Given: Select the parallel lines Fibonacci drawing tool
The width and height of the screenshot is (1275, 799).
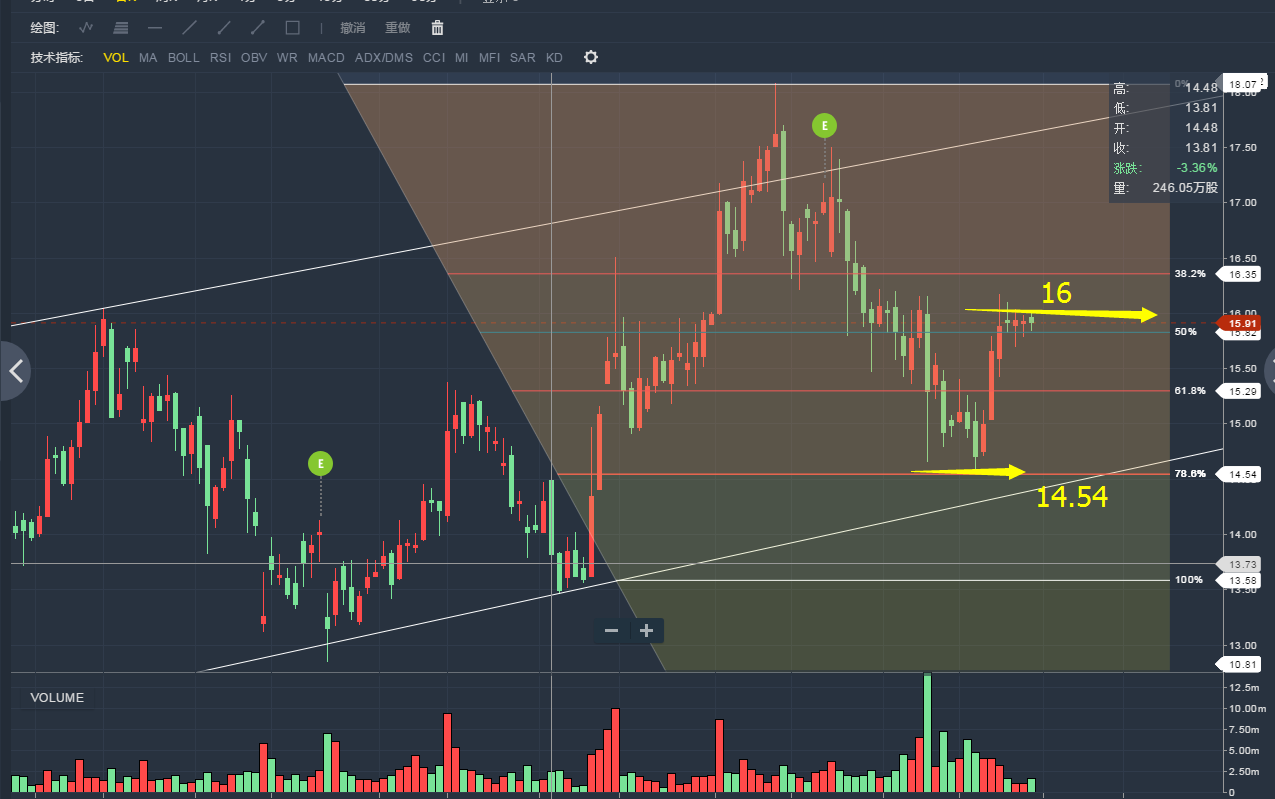Looking at the screenshot, I should point(121,28).
